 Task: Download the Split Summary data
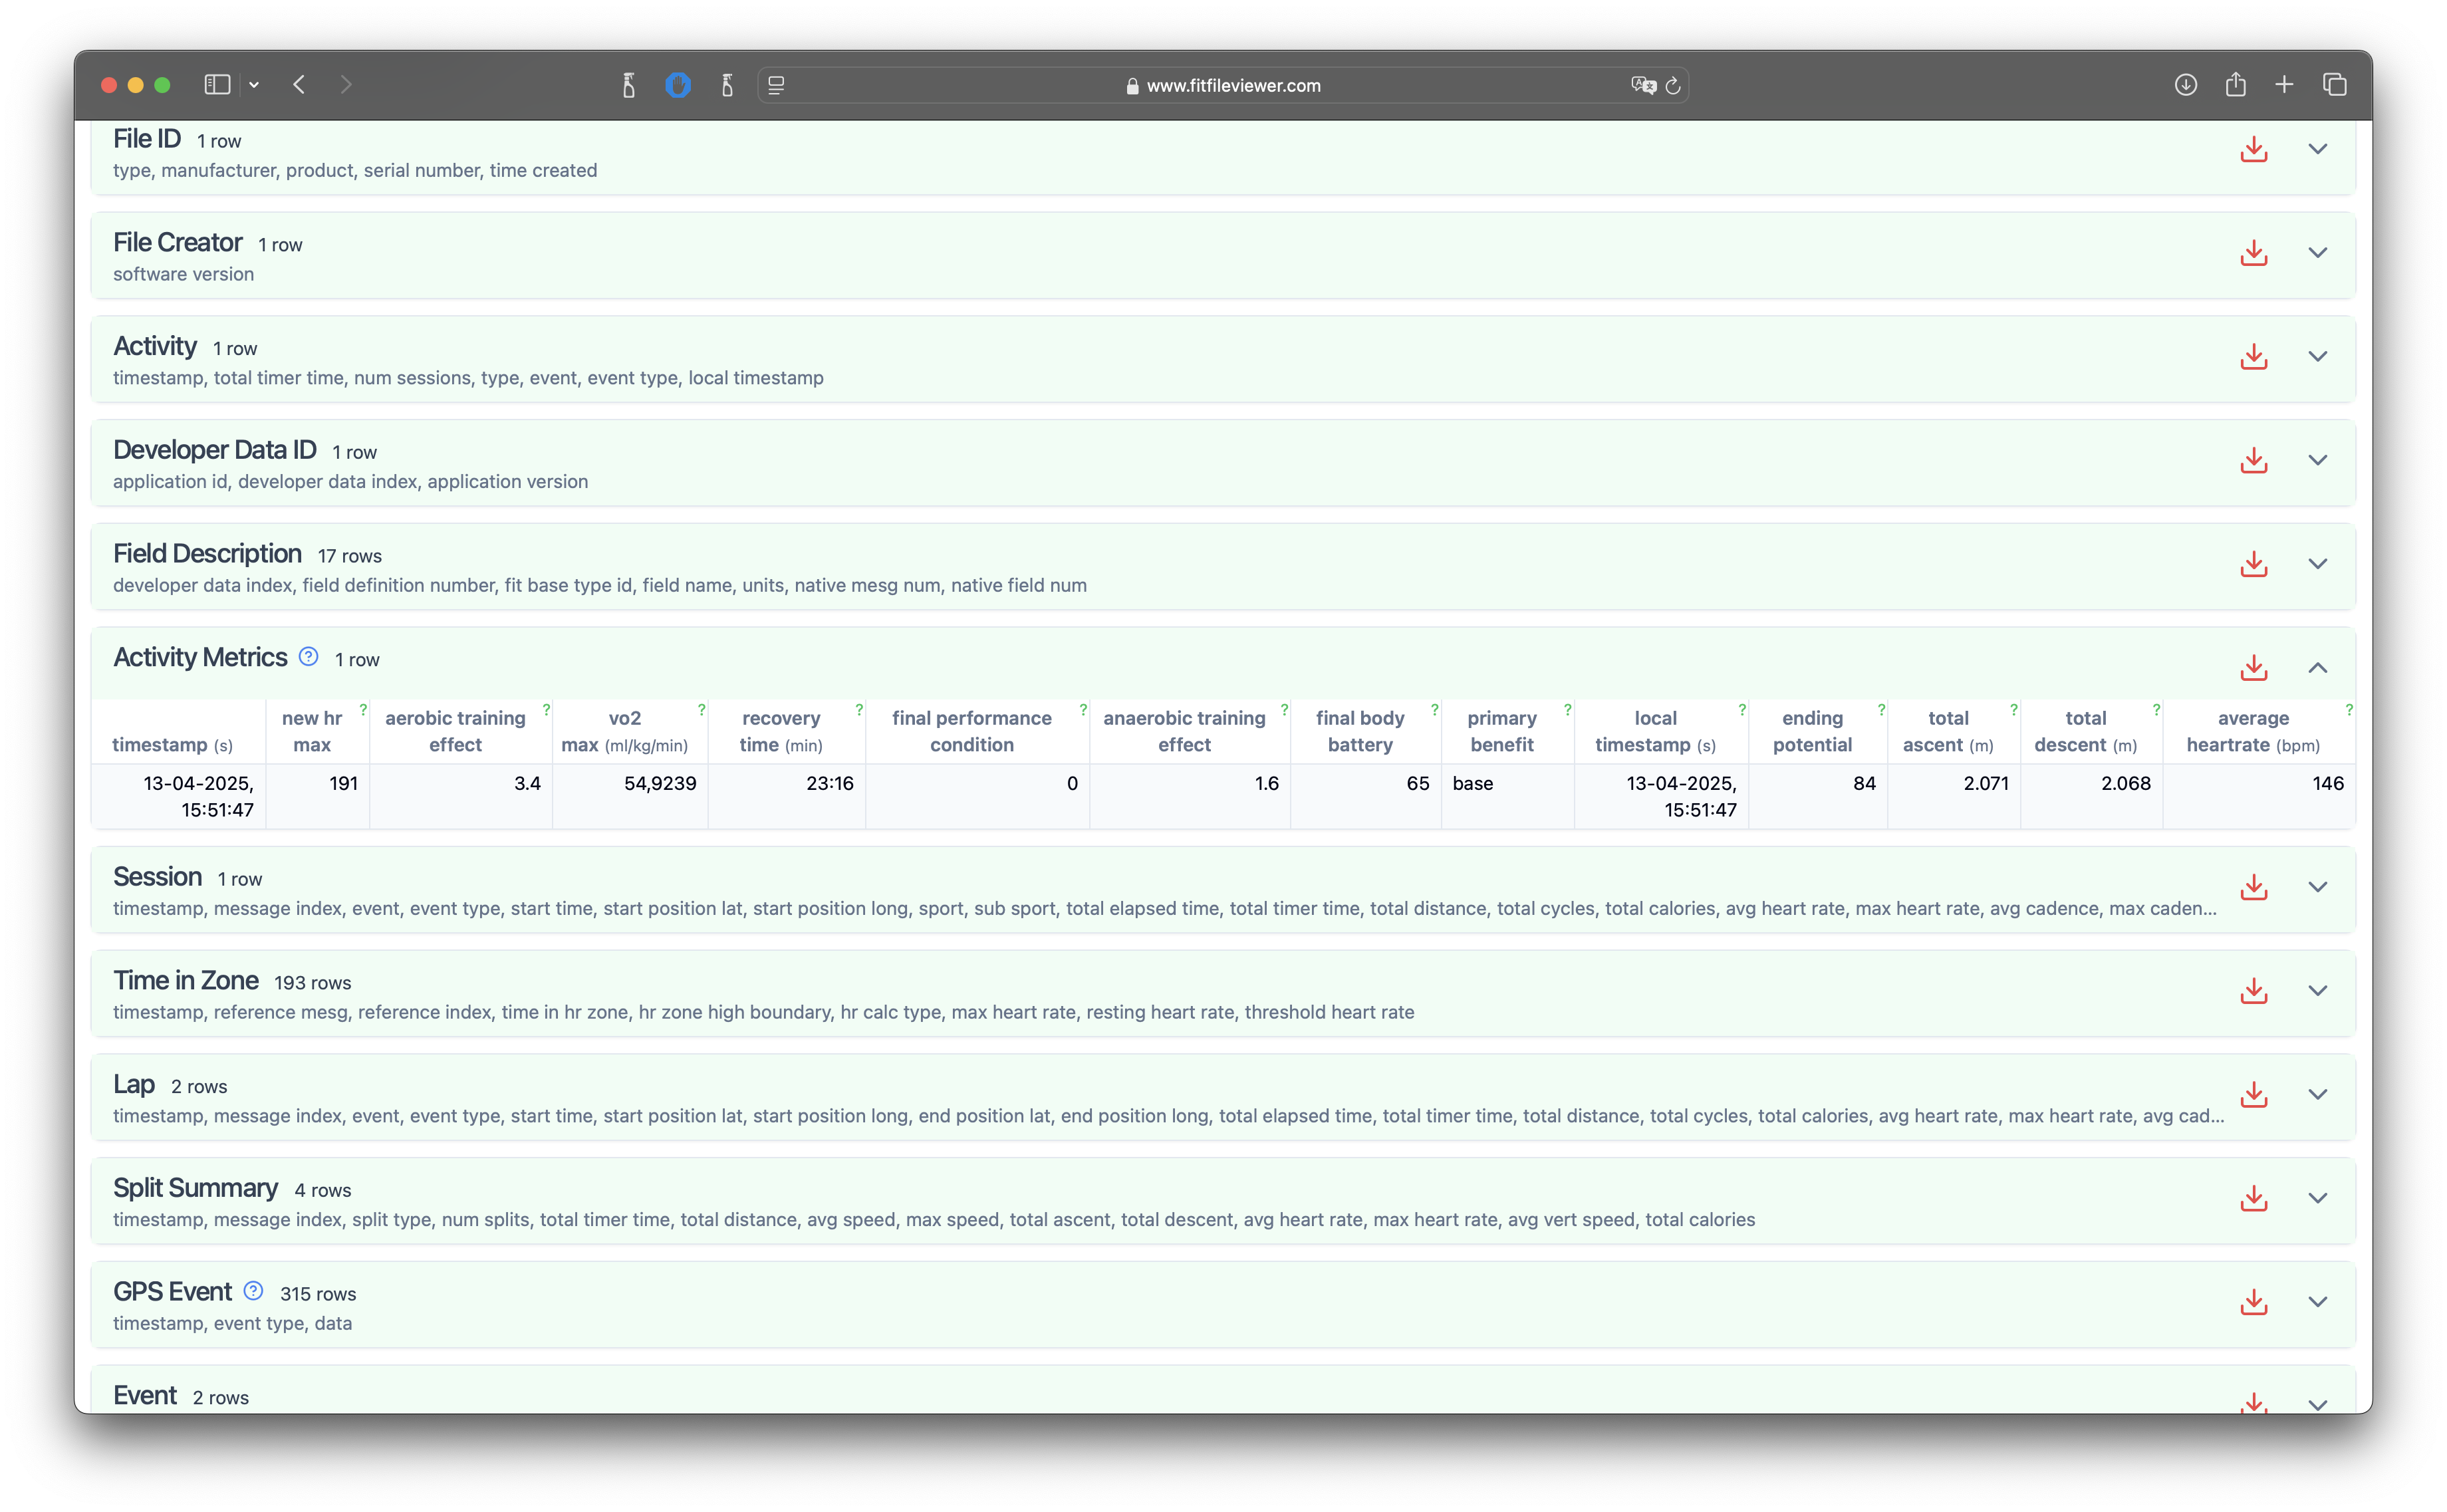[2253, 1198]
